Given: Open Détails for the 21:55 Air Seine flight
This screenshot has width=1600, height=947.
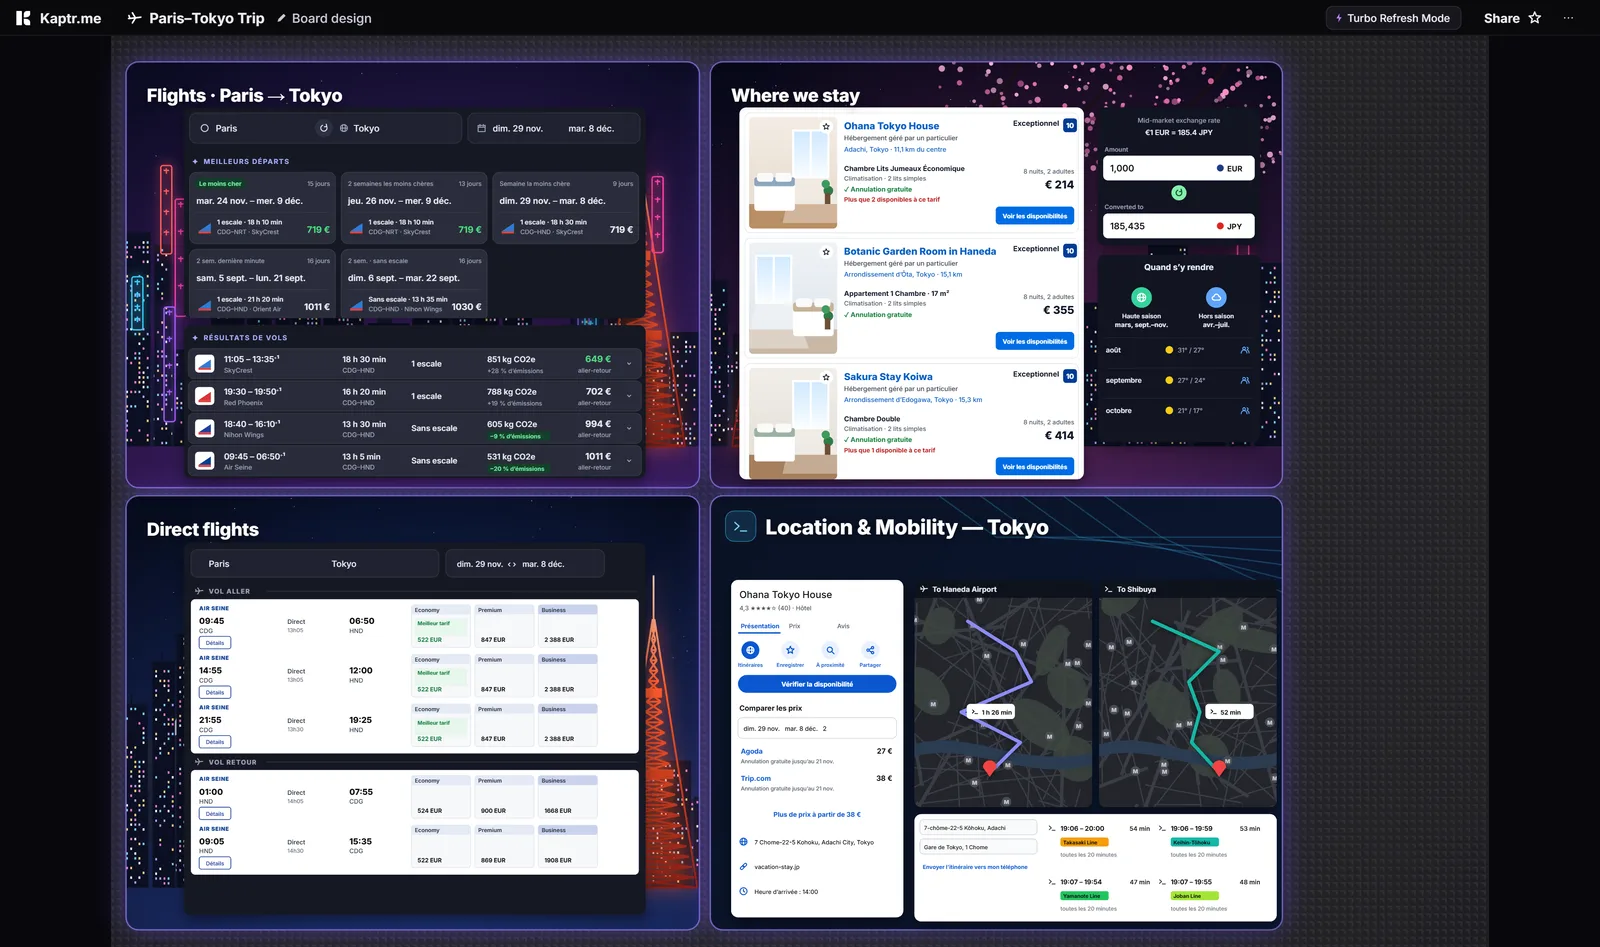Looking at the screenshot, I should pos(215,742).
